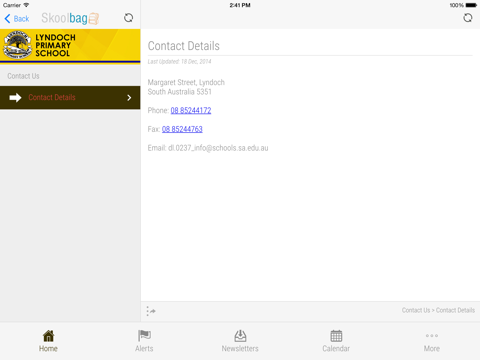This screenshot has height=360, width=480.
Task: Tap the Last Updated date text
Action: click(179, 61)
